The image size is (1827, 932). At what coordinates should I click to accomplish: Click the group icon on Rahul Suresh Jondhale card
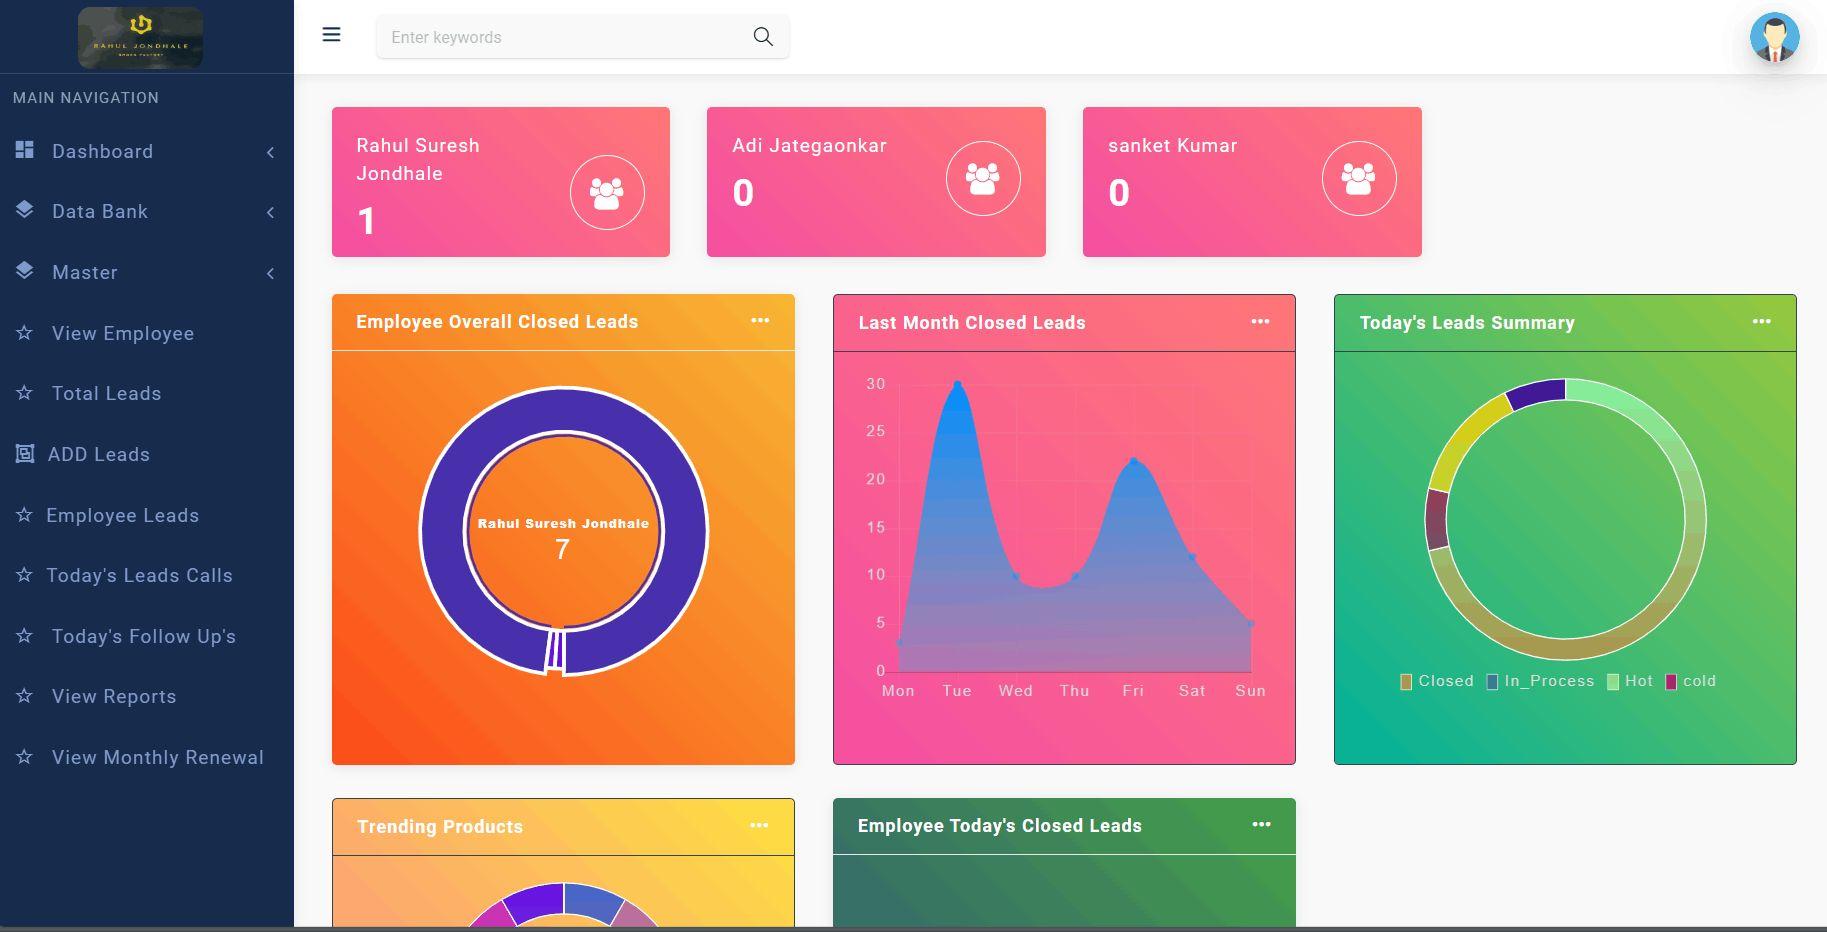coord(607,193)
